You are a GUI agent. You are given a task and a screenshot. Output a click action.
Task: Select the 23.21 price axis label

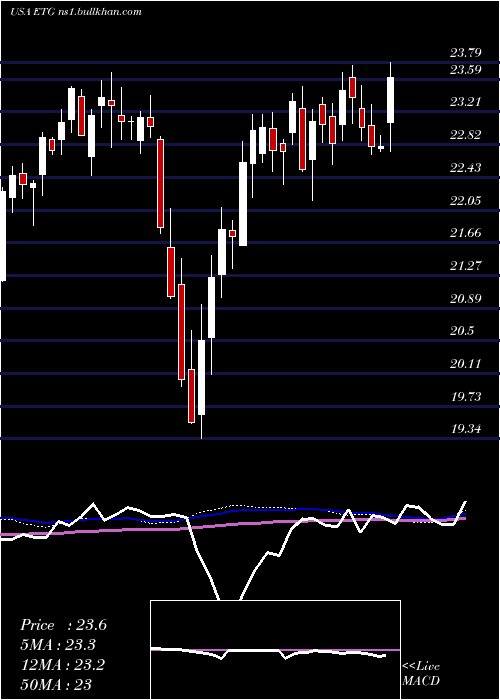click(466, 102)
